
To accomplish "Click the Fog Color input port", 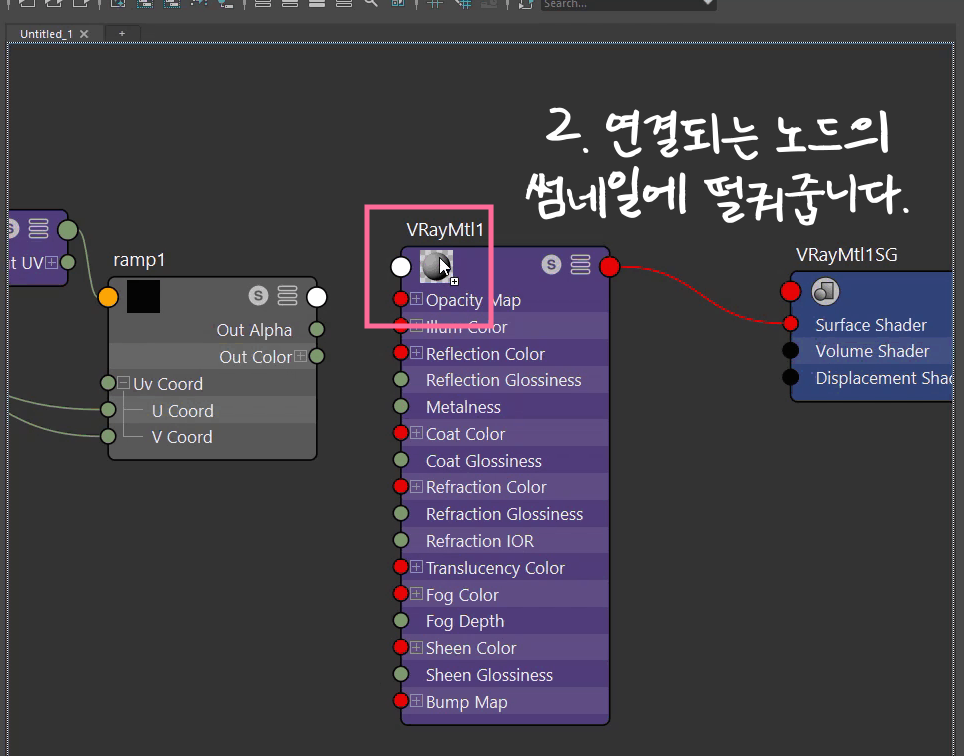I will (401, 594).
